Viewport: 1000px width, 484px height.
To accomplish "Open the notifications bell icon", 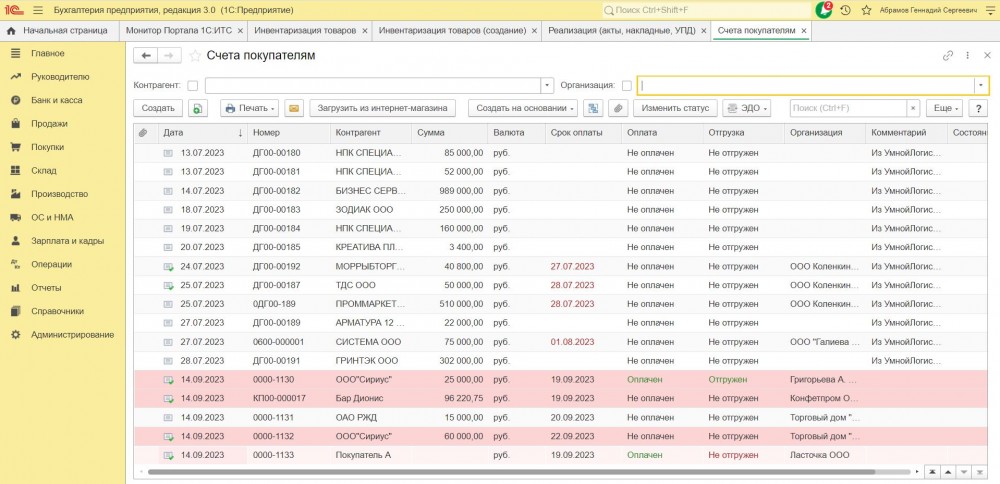I will (824, 10).
